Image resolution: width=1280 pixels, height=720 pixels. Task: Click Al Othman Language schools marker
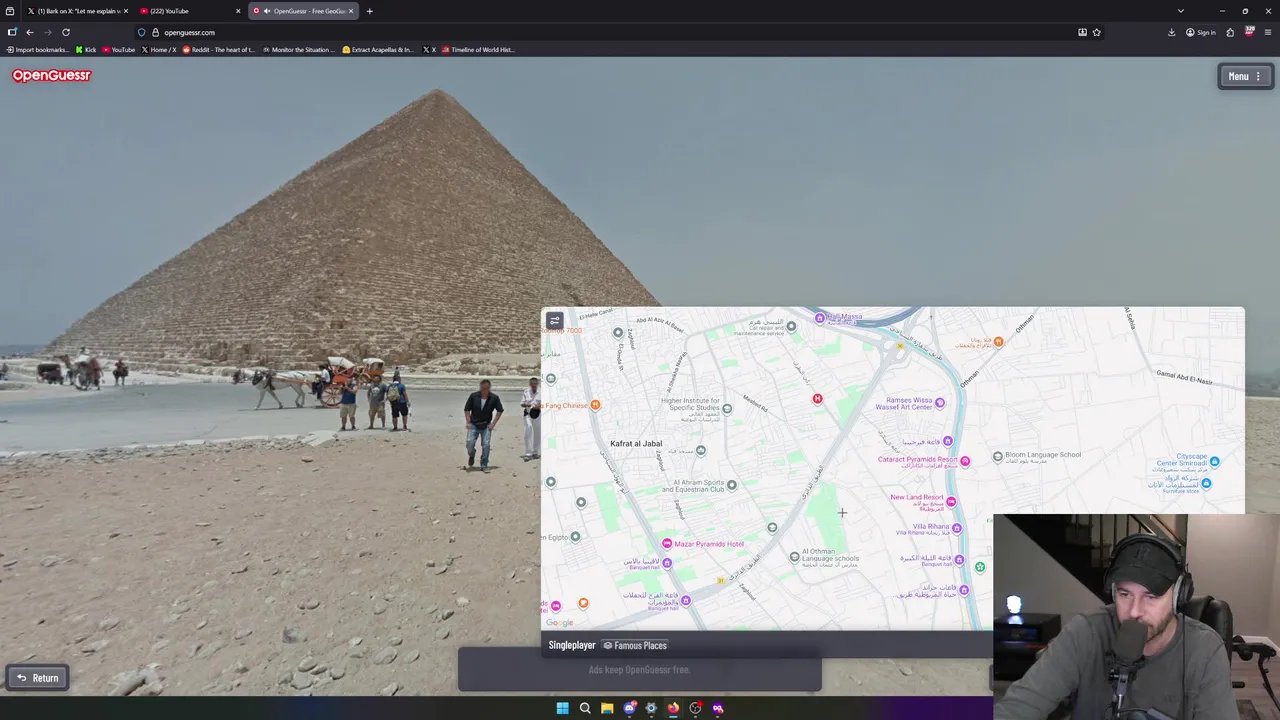click(795, 557)
